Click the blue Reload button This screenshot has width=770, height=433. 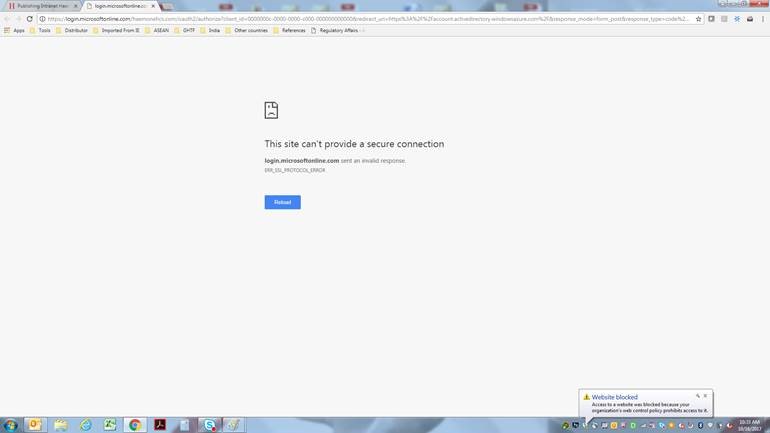point(282,202)
